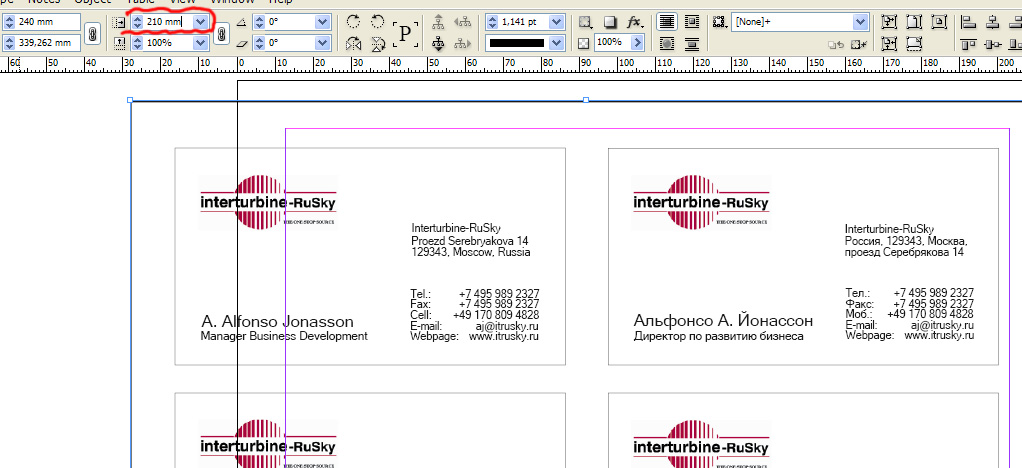The image size is (1022, 468).
Task: Click the email 'aj@itrusky.ru' on English card
Action: click(x=507, y=326)
